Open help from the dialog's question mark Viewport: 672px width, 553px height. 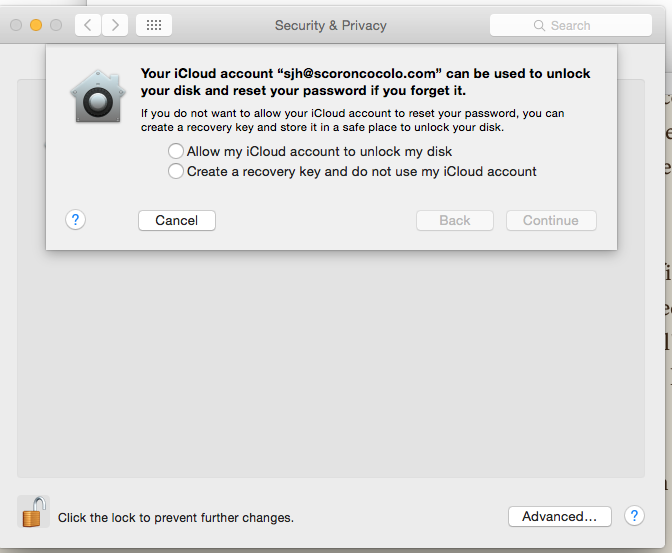(76, 220)
